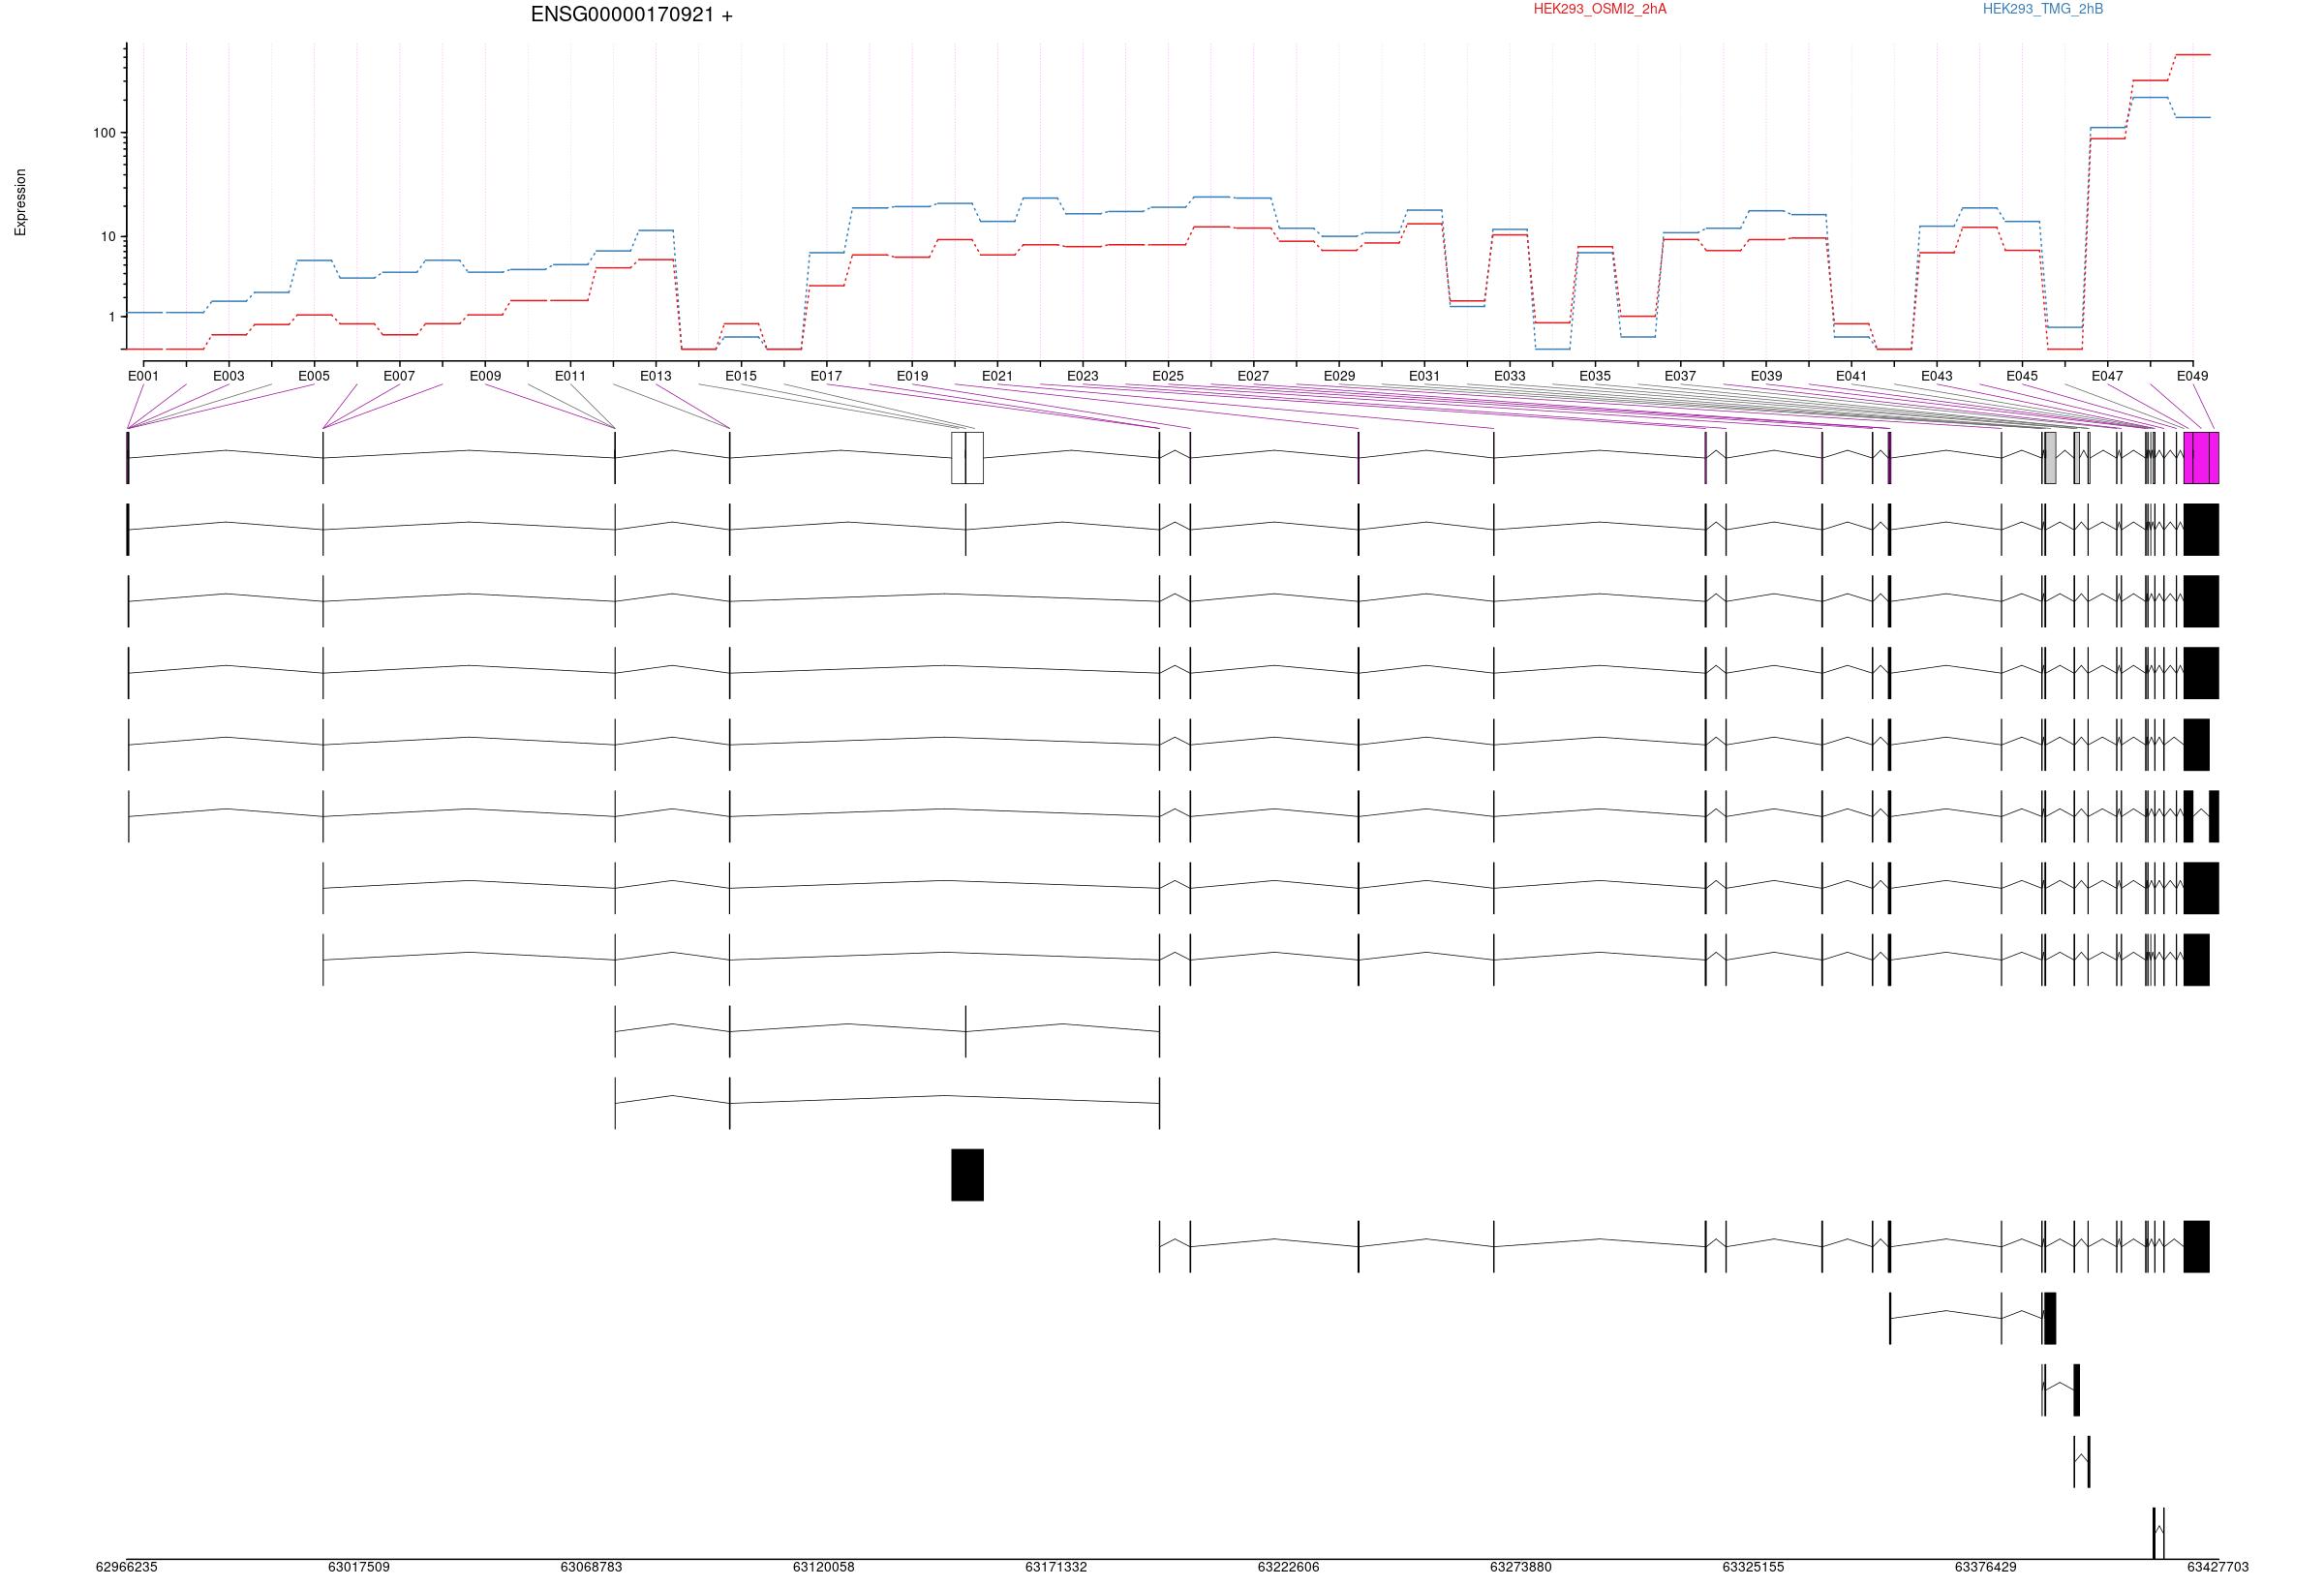Click exon label E009
Viewport: 2324px width, 1587px height.
click(x=485, y=376)
